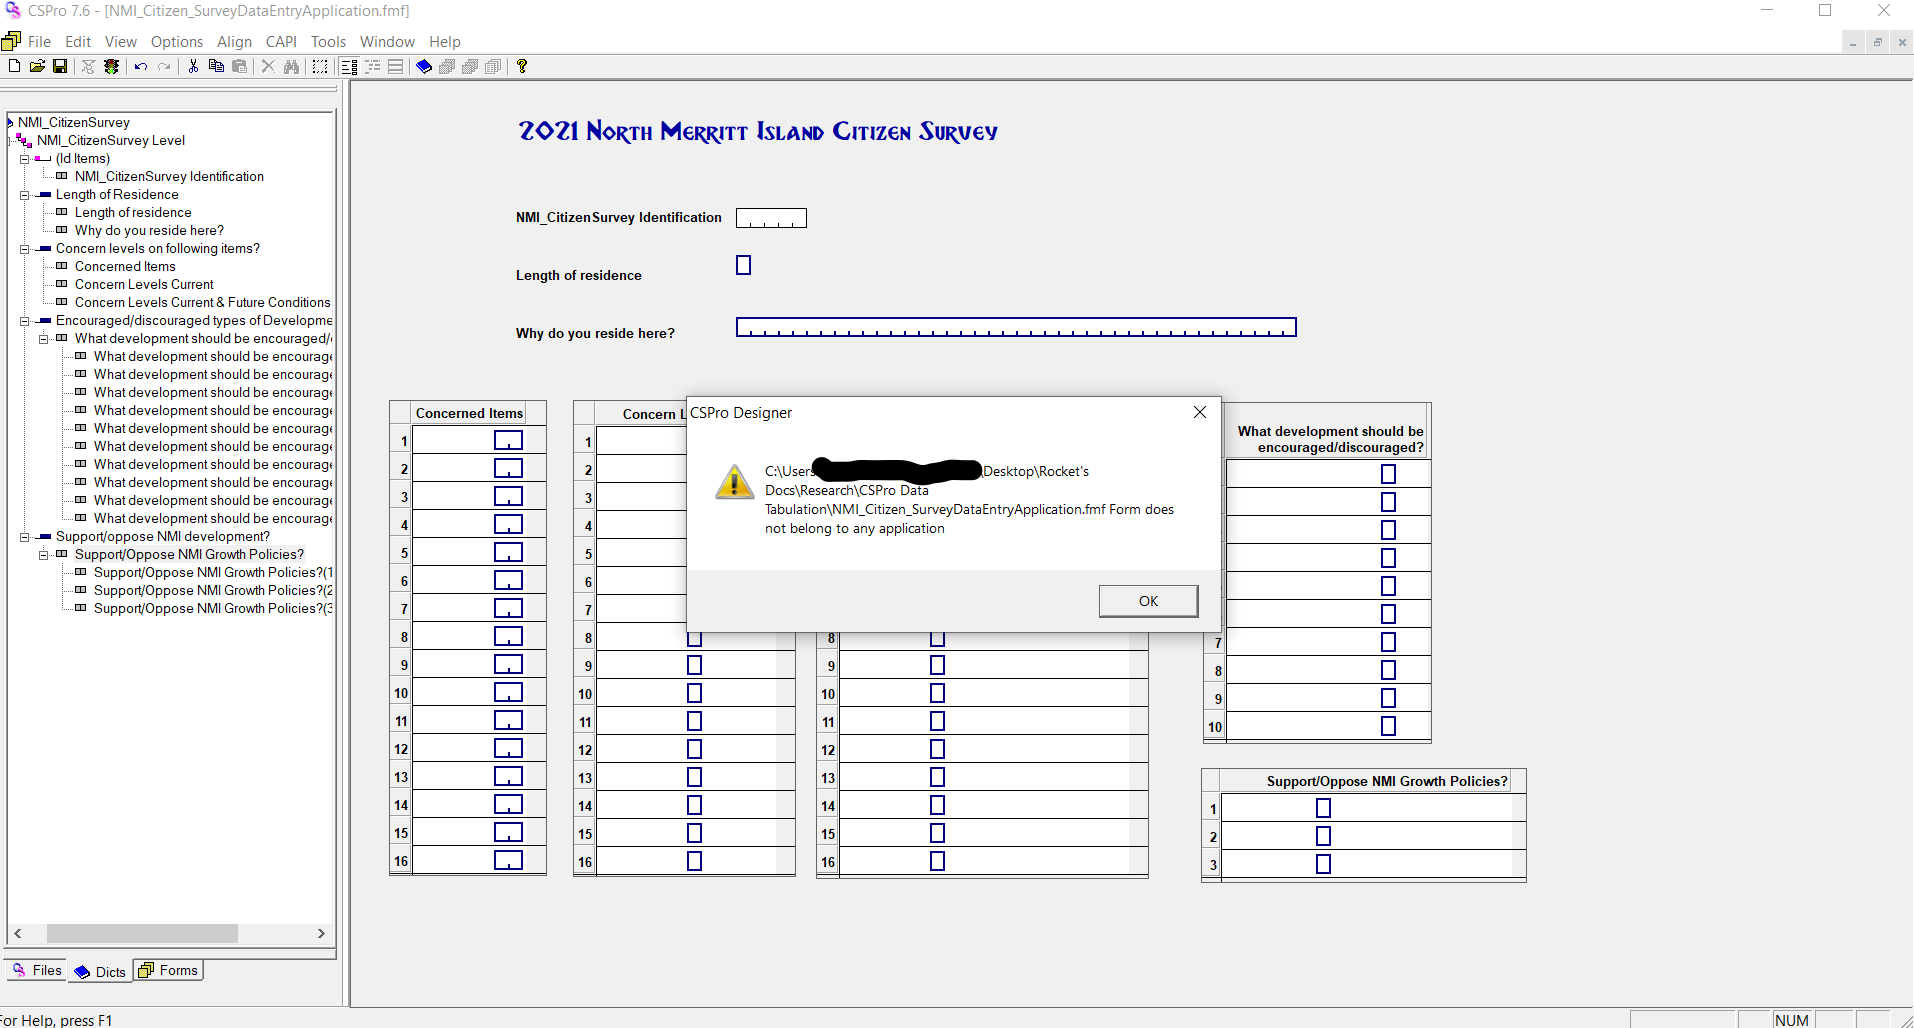Image resolution: width=1914 pixels, height=1028 pixels.
Task: Open help with question mark icon
Action: click(x=522, y=66)
